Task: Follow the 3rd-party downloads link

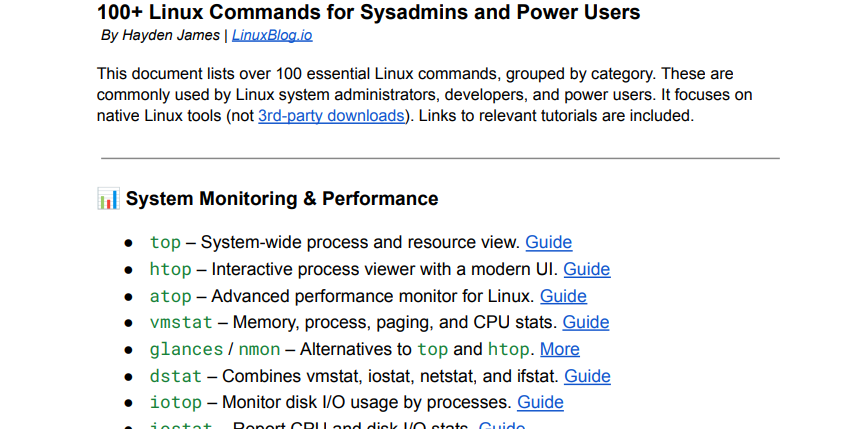Action: 332,116
